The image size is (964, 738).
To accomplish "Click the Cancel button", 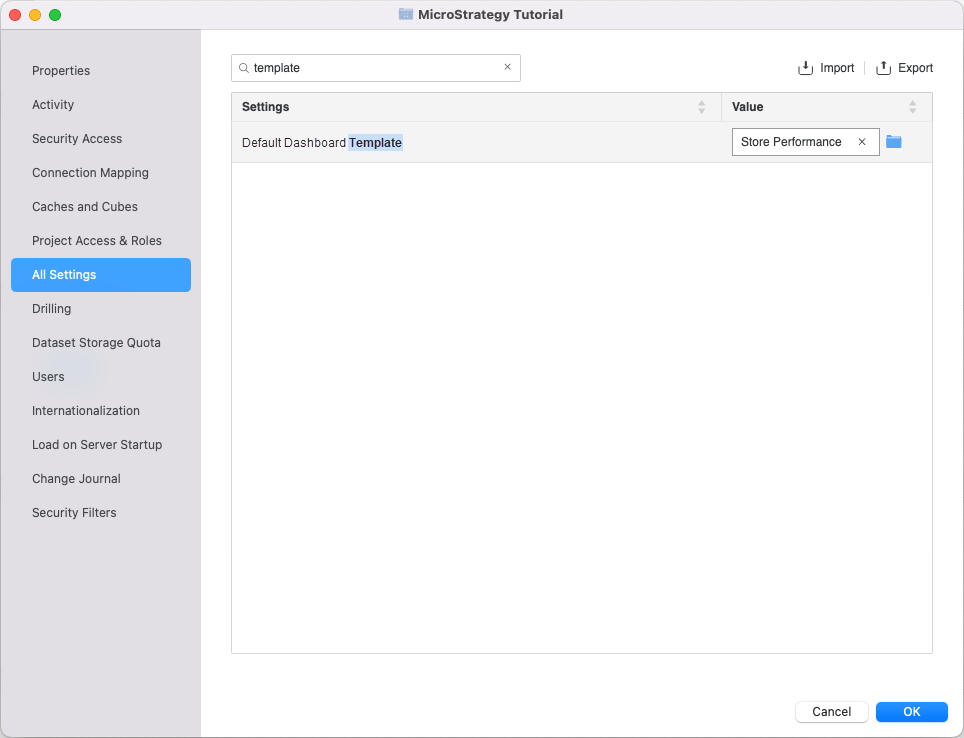I will (831, 712).
